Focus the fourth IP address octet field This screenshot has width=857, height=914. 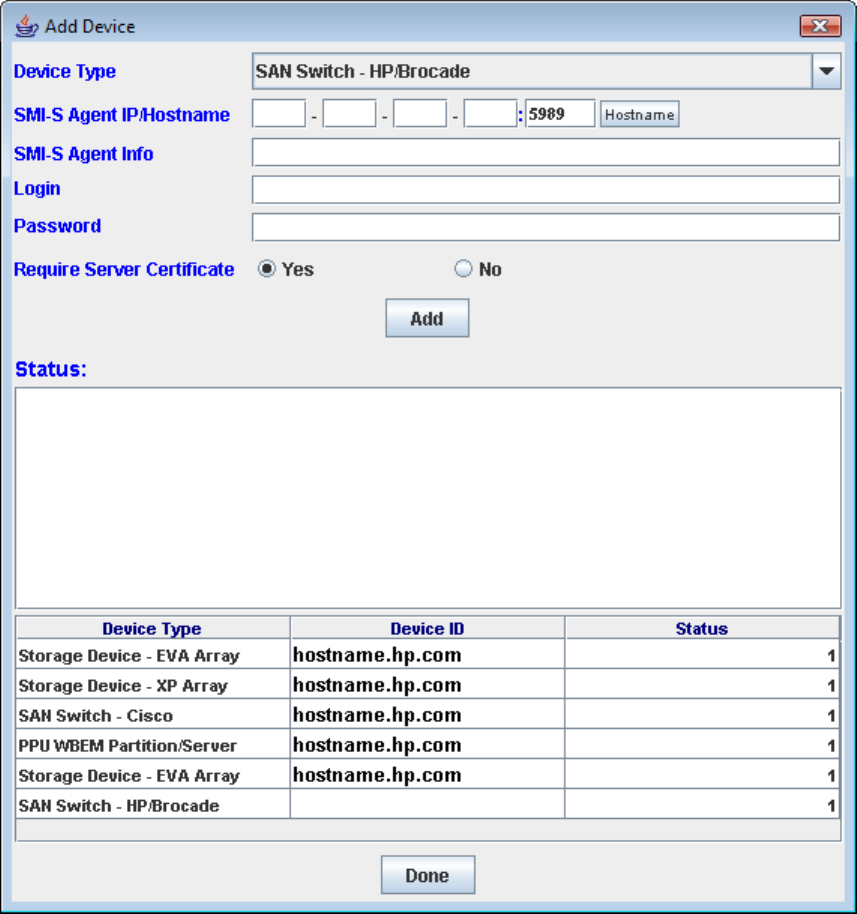pyautogui.click(x=490, y=114)
